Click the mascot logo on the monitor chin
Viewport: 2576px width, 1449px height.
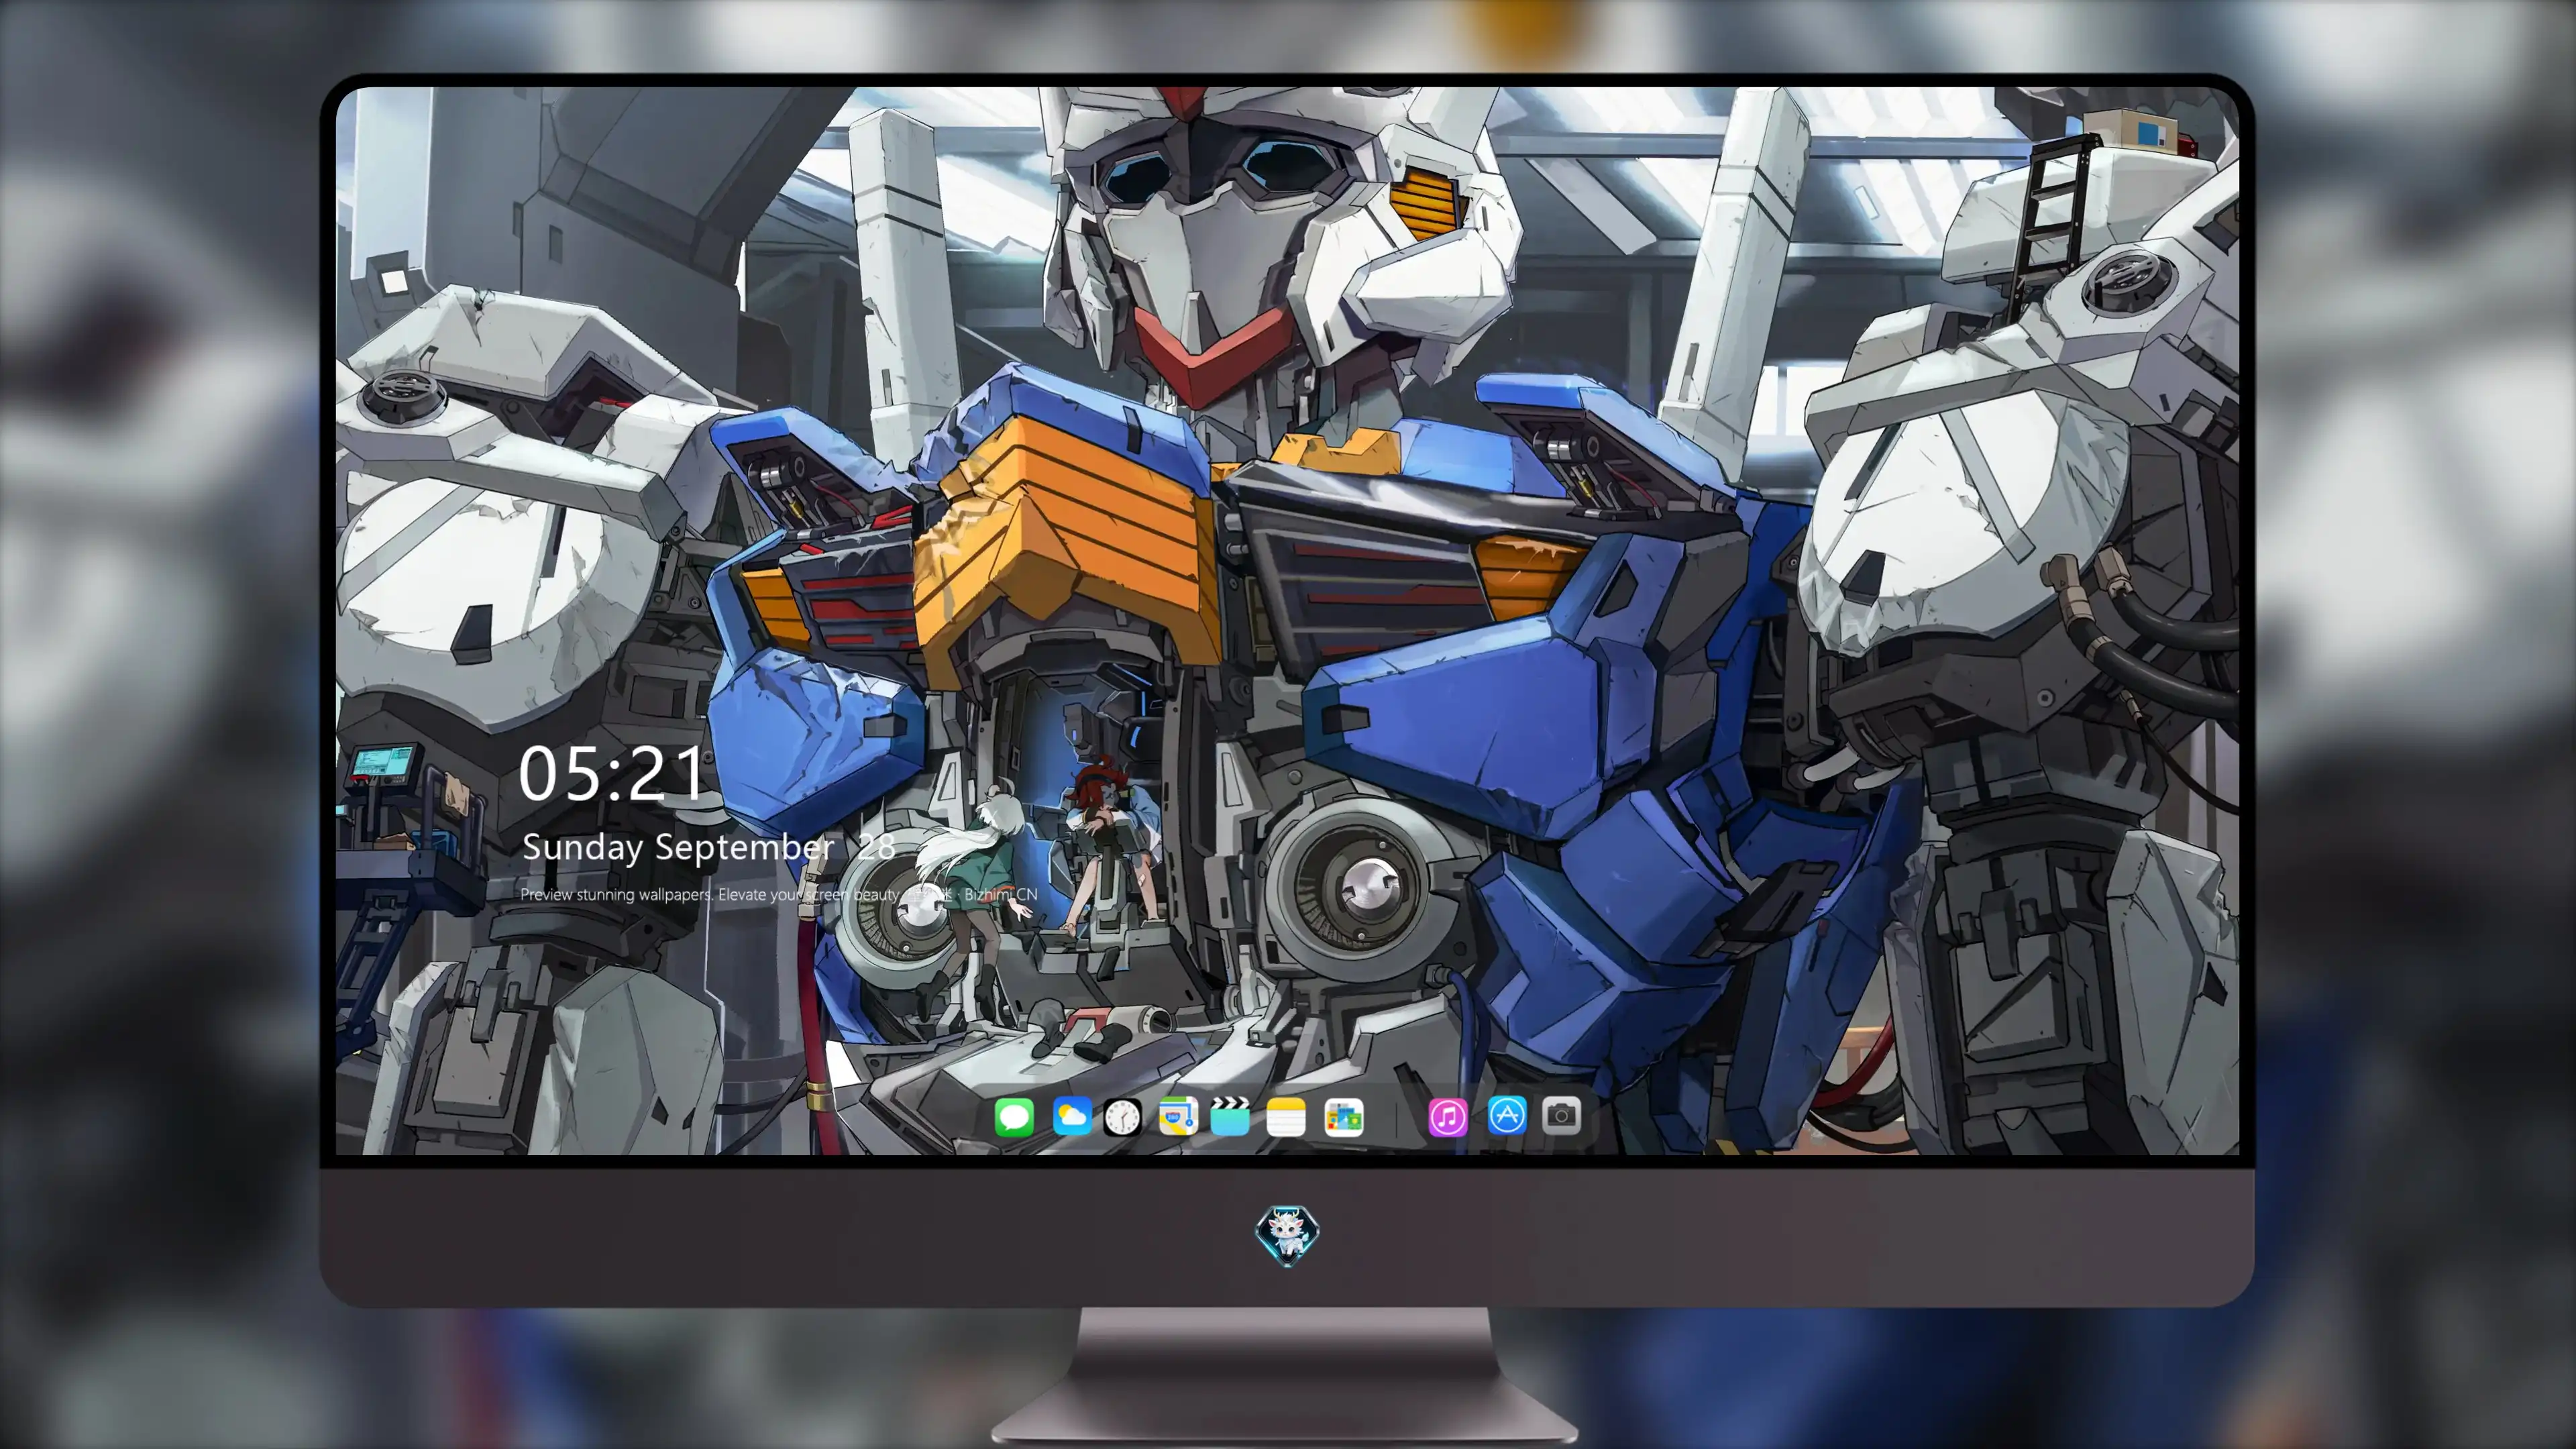[x=1287, y=1235]
